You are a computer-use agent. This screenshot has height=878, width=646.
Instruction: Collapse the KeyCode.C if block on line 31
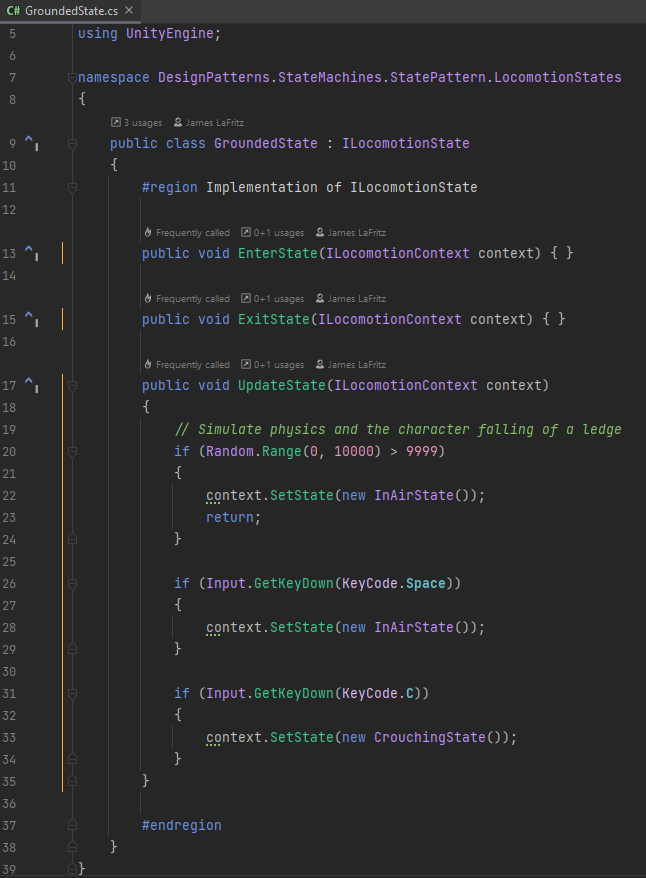coord(72,694)
